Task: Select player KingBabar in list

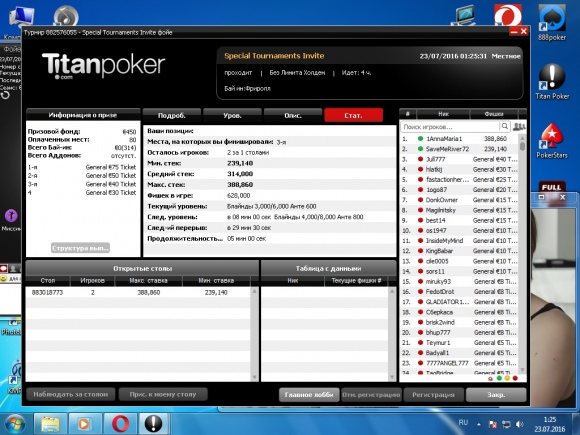Action: [x=459, y=251]
